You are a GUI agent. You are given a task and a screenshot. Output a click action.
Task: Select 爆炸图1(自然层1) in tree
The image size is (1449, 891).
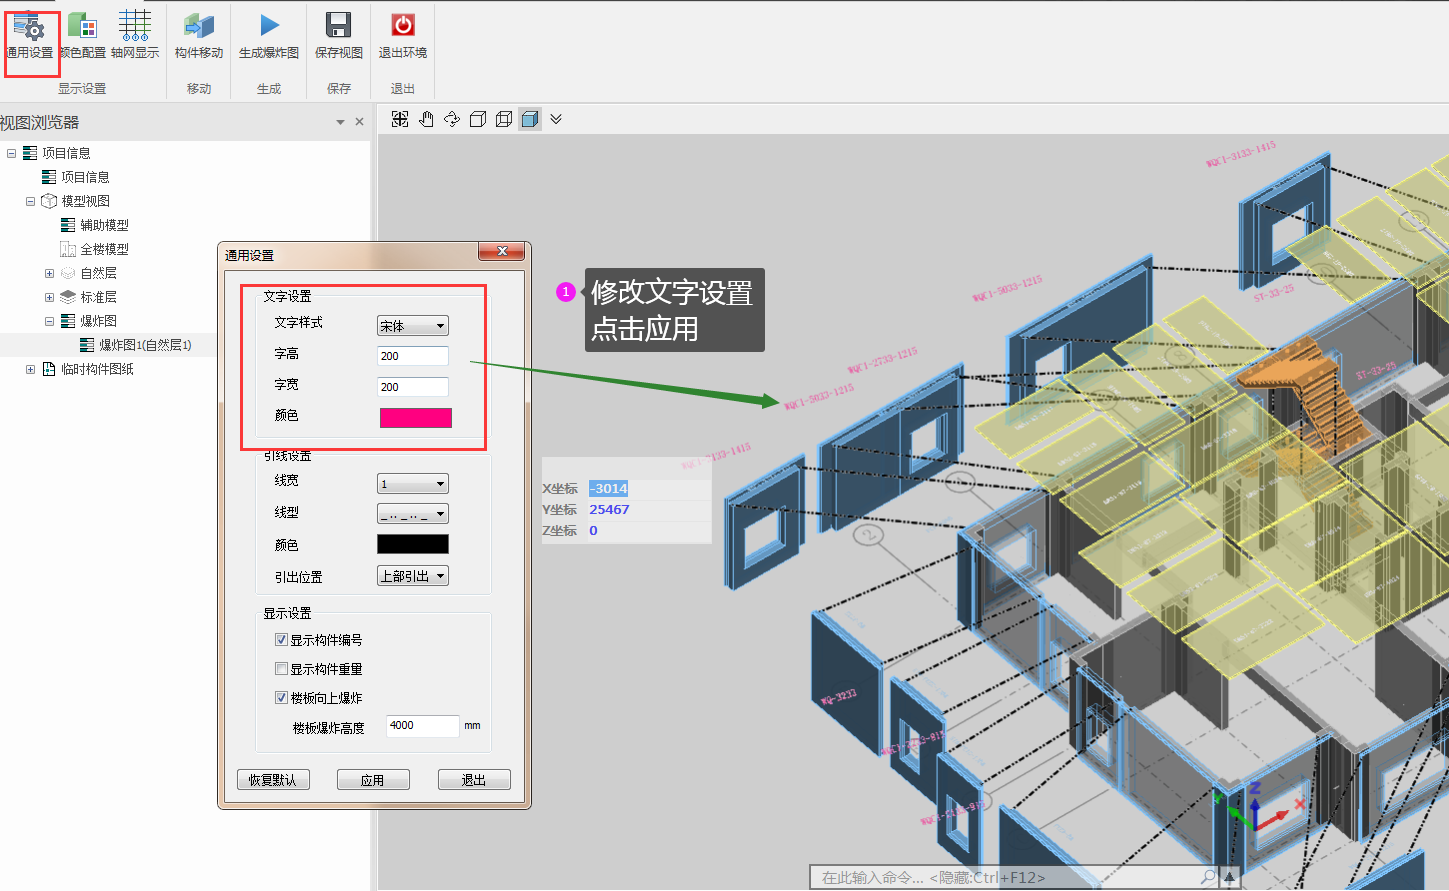144,345
